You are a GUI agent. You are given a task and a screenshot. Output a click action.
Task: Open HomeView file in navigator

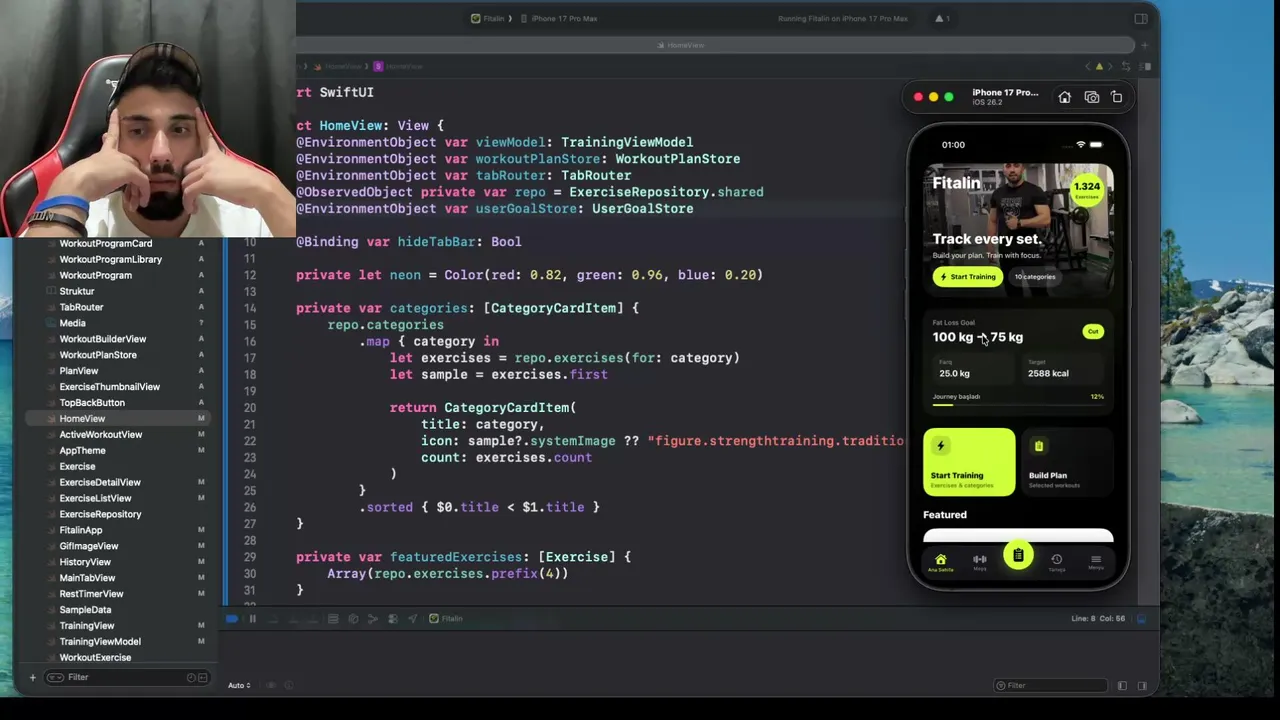[82, 419]
